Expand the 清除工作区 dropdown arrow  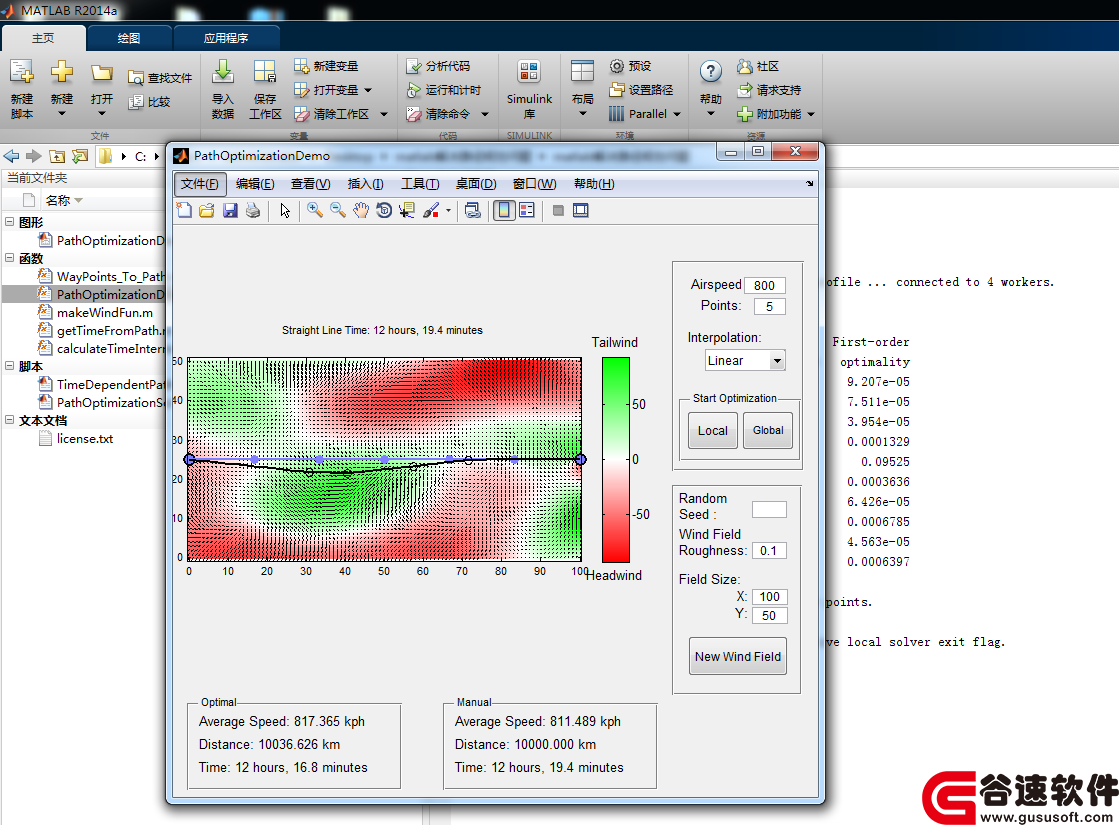pyautogui.click(x=384, y=114)
